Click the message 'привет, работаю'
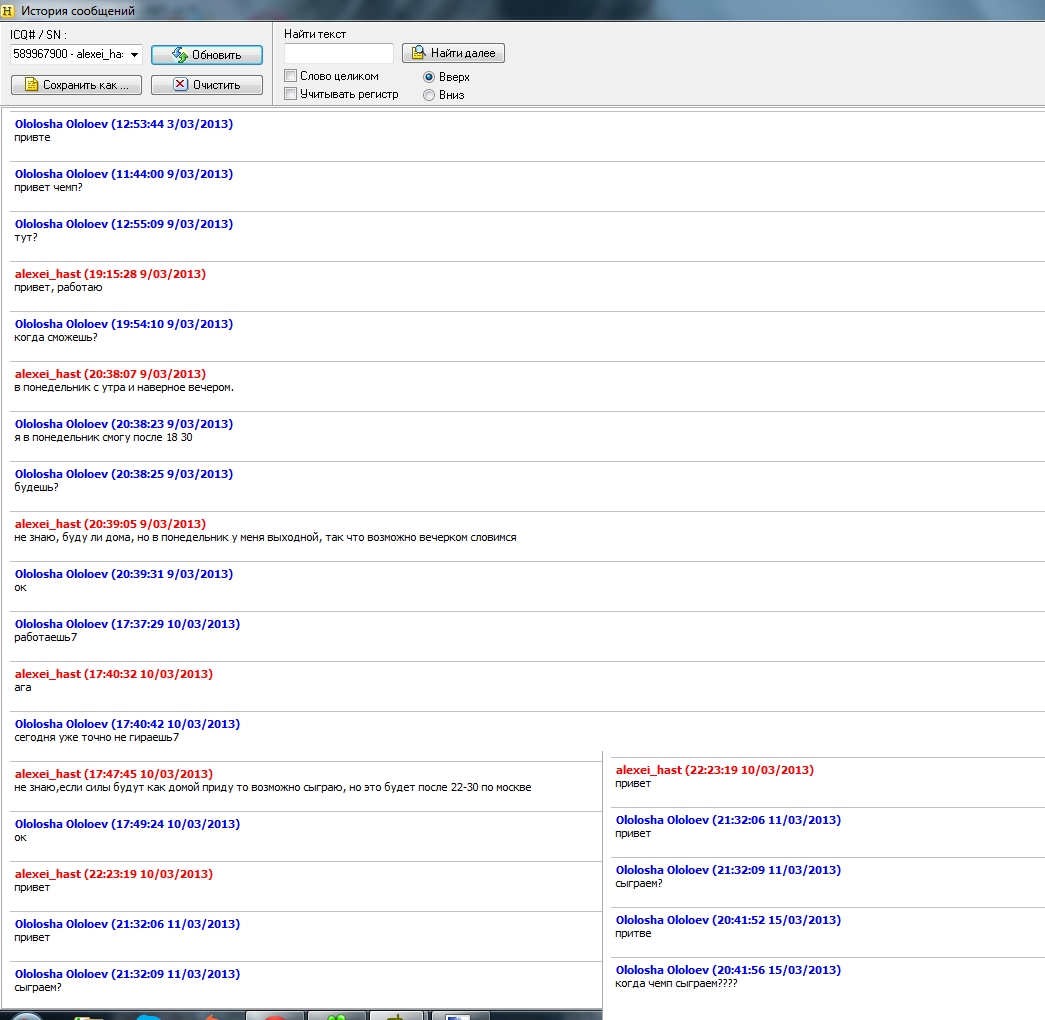 58,288
